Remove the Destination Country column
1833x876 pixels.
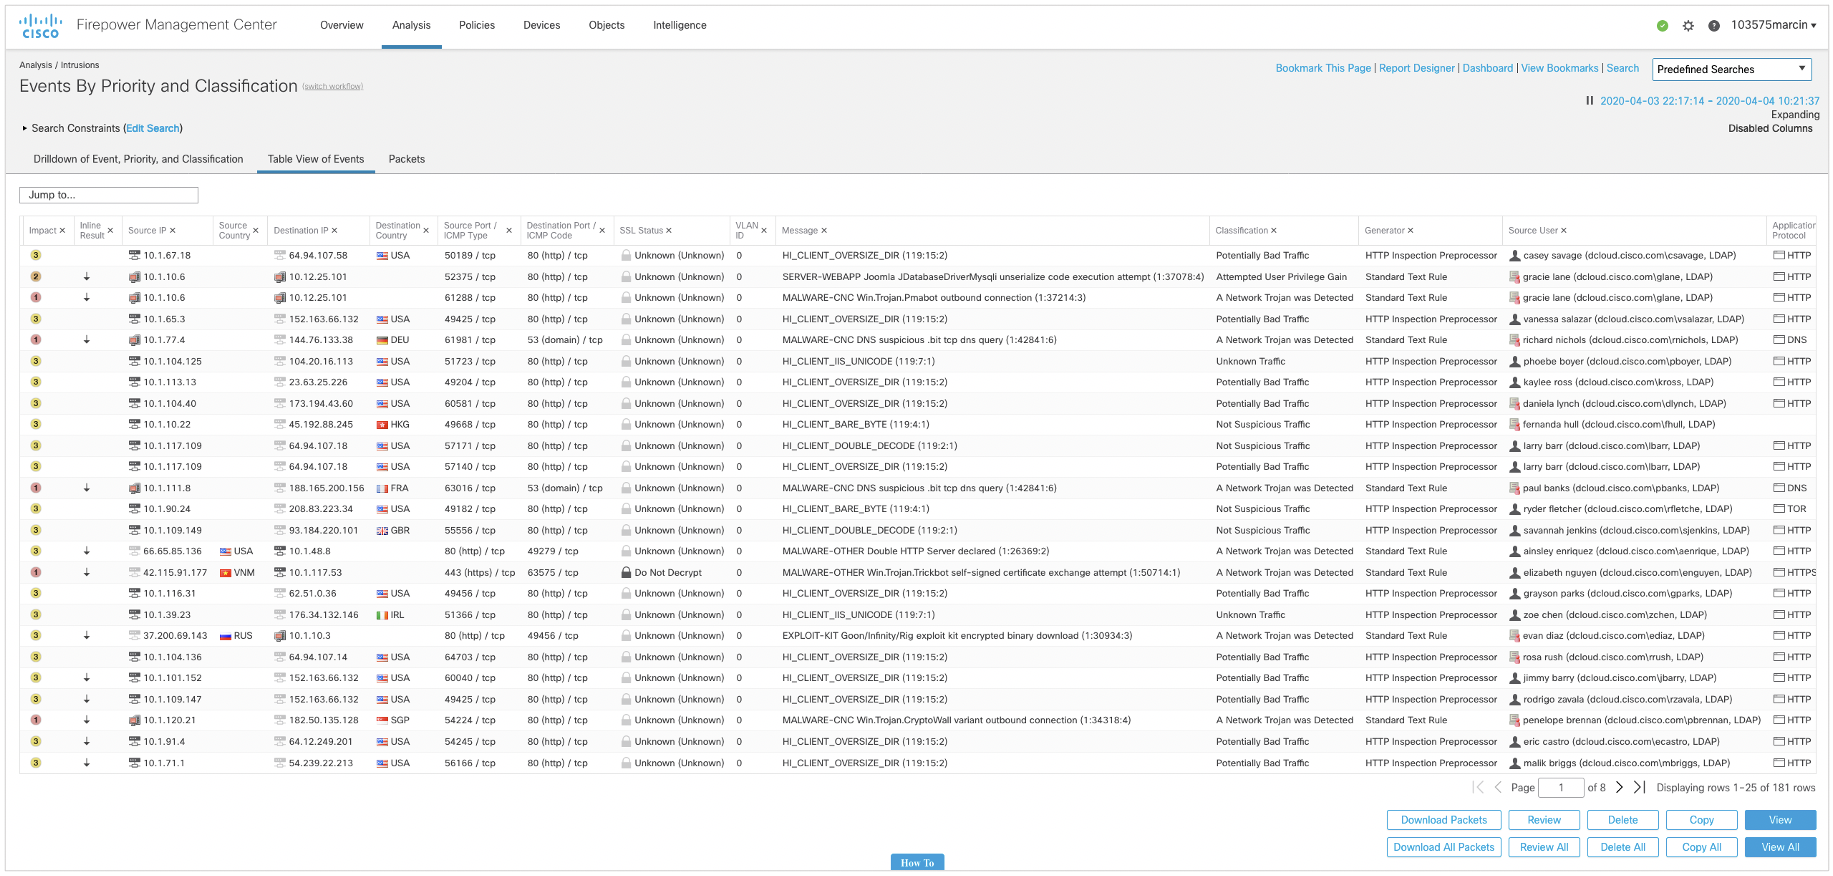click(x=426, y=231)
